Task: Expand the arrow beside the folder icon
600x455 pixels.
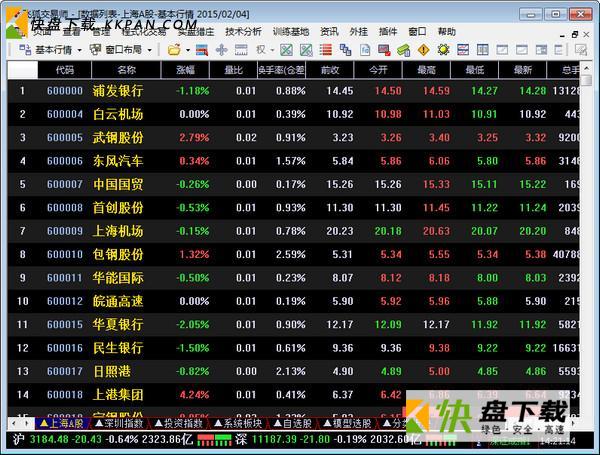Action: tap(188, 50)
